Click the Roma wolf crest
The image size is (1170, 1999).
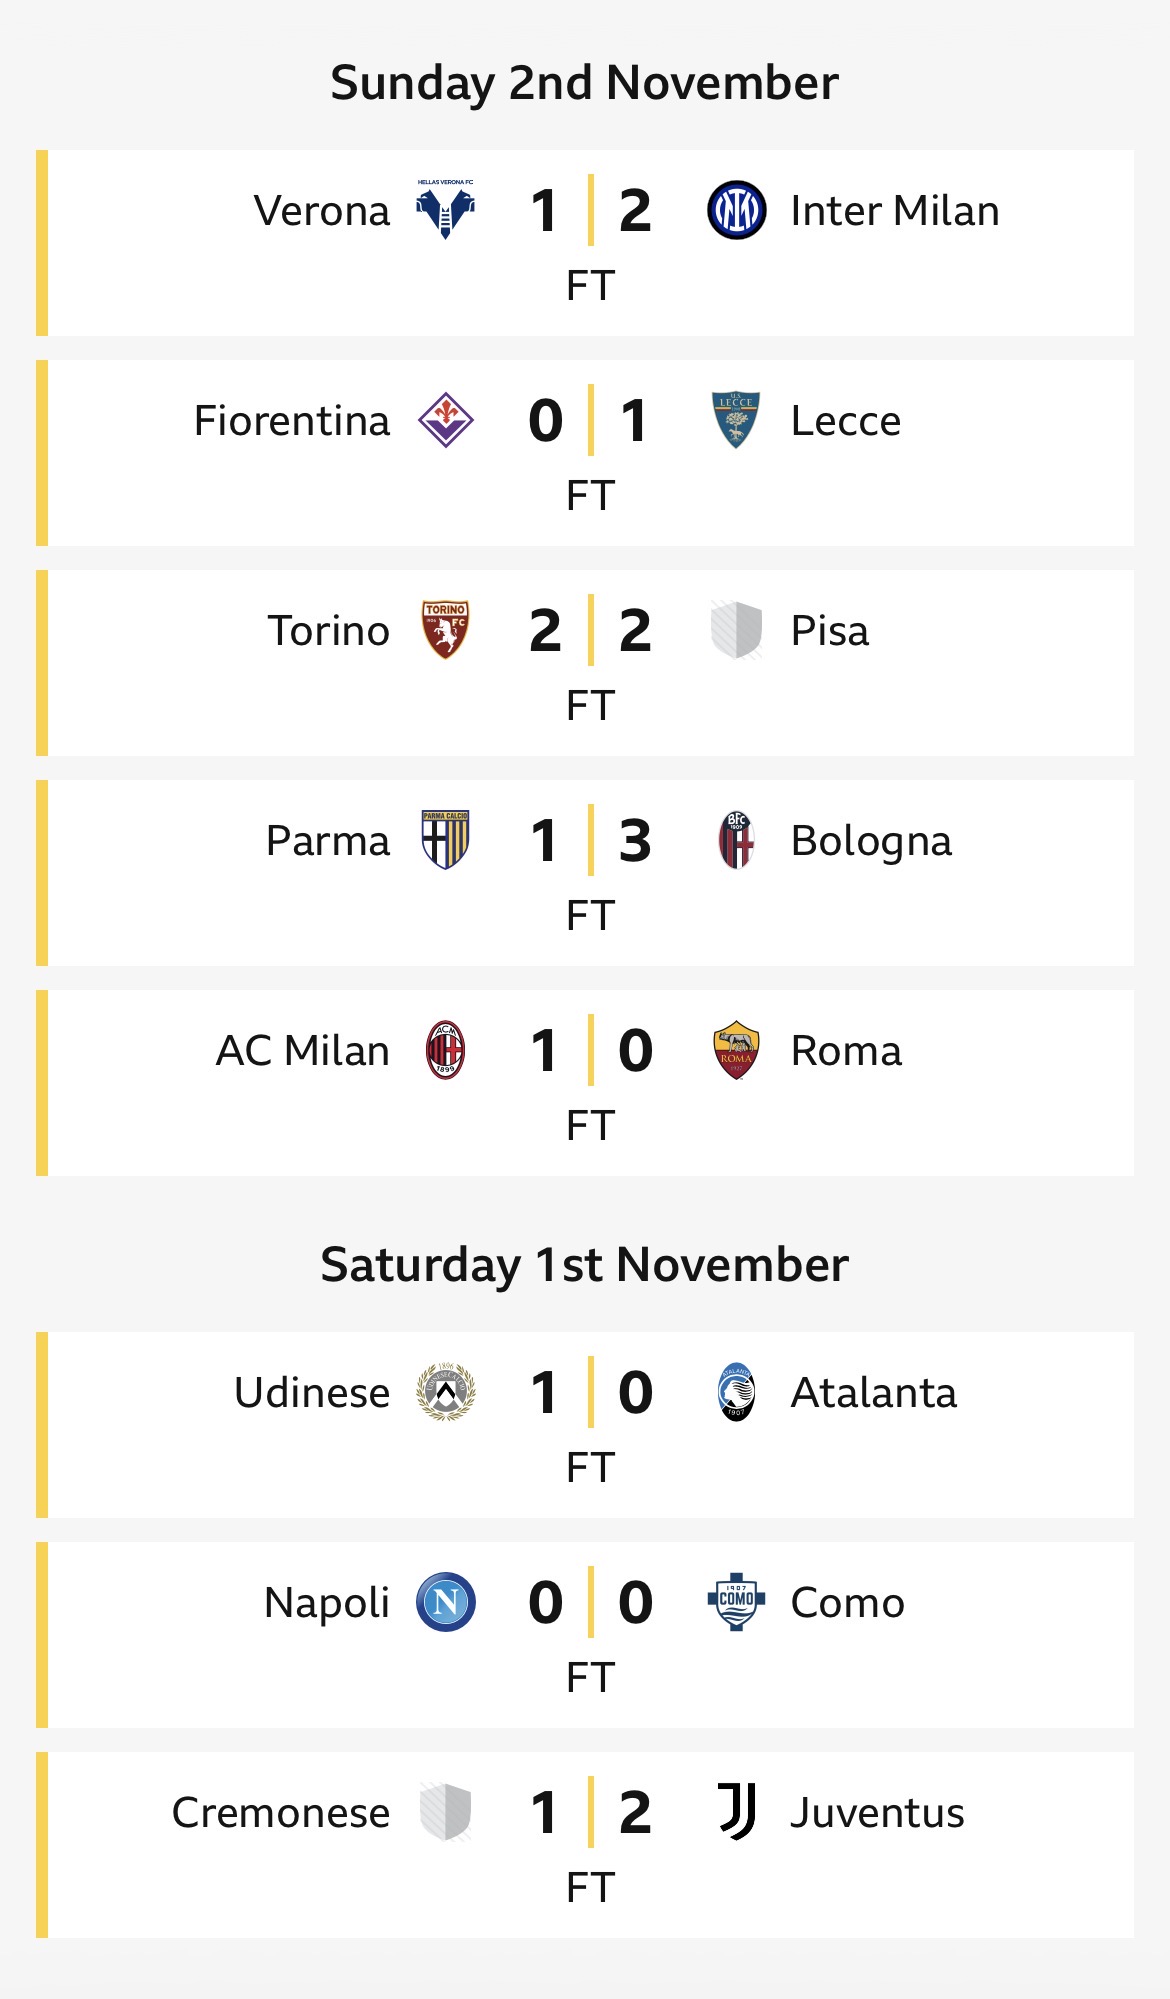[736, 1050]
